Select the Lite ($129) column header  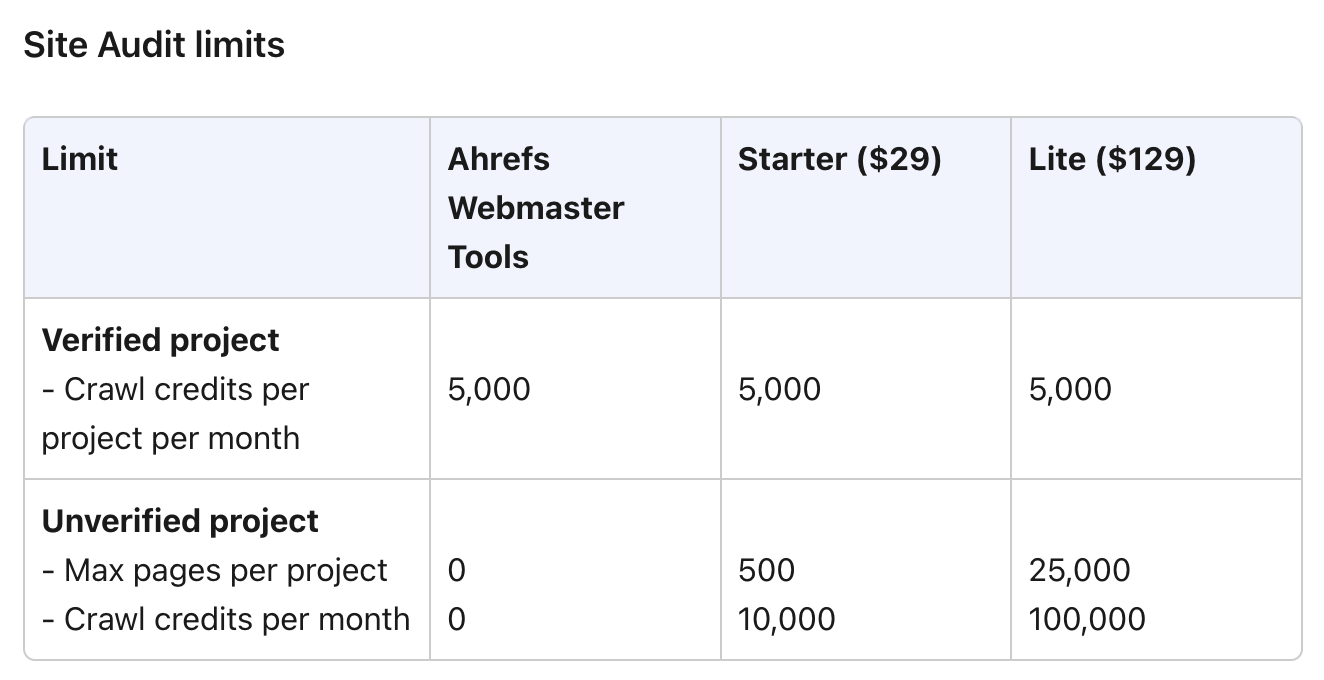tap(1112, 159)
